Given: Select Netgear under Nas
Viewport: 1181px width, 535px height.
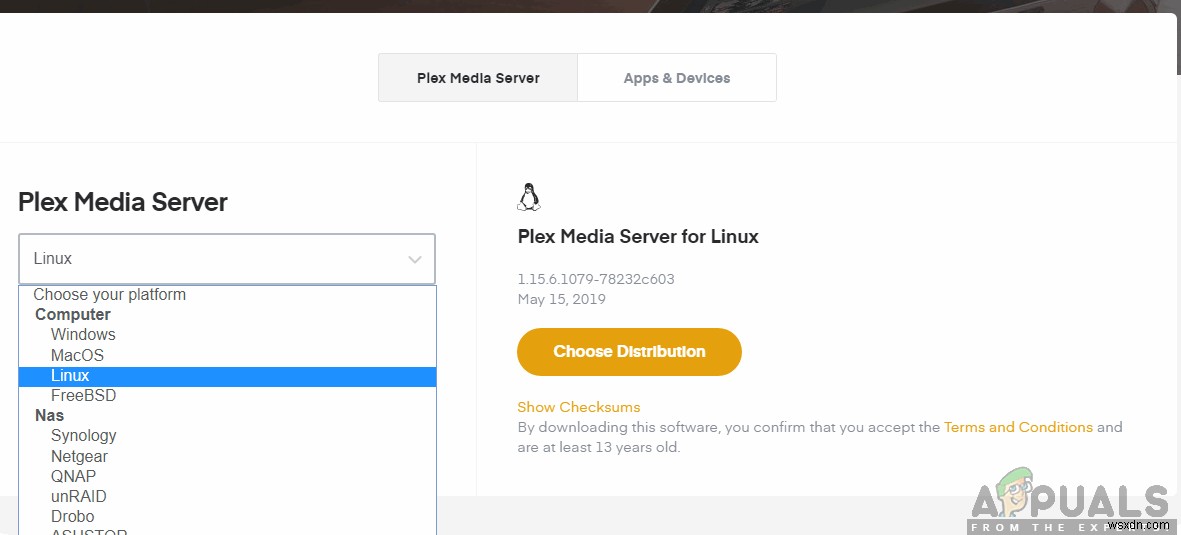Looking at the screenshot, I should point(227,456).
